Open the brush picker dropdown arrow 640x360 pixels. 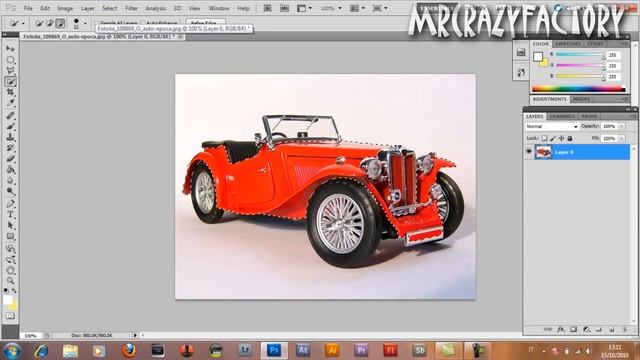[x=85, y=24]
